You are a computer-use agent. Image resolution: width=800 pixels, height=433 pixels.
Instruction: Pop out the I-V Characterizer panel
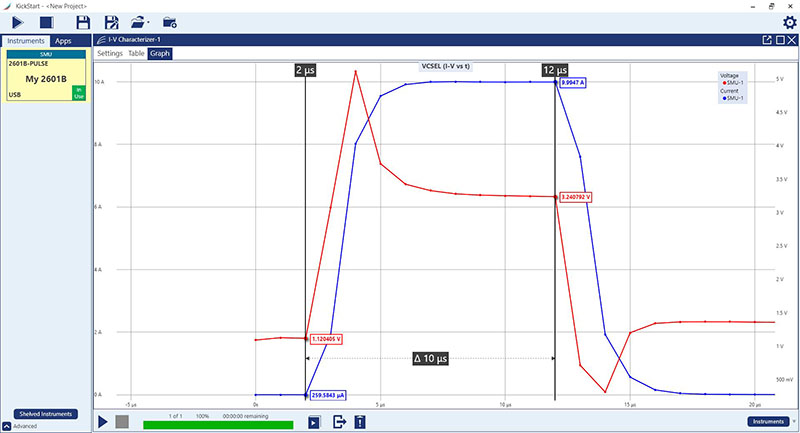[x=766, y=40]
